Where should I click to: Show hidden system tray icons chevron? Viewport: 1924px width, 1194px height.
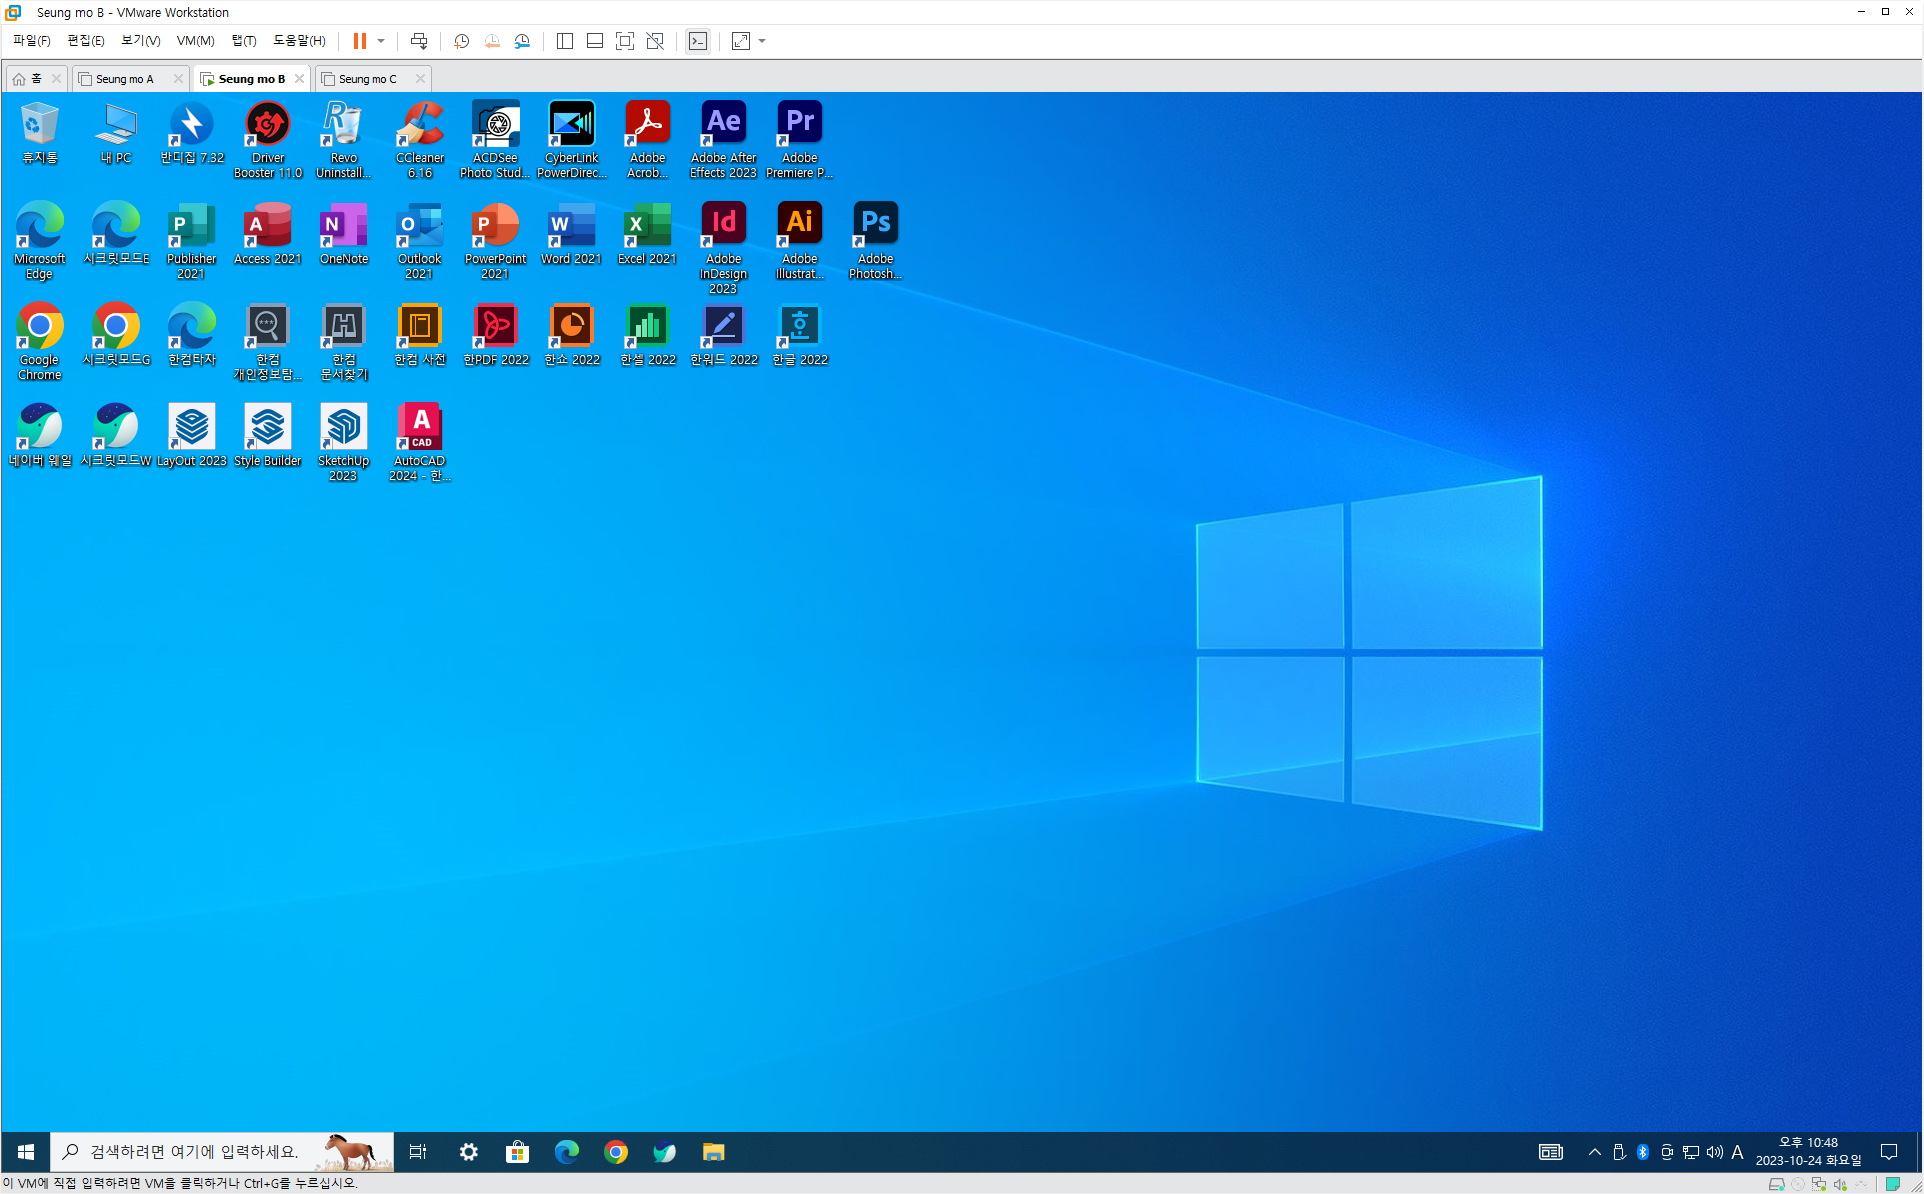1594,1152
